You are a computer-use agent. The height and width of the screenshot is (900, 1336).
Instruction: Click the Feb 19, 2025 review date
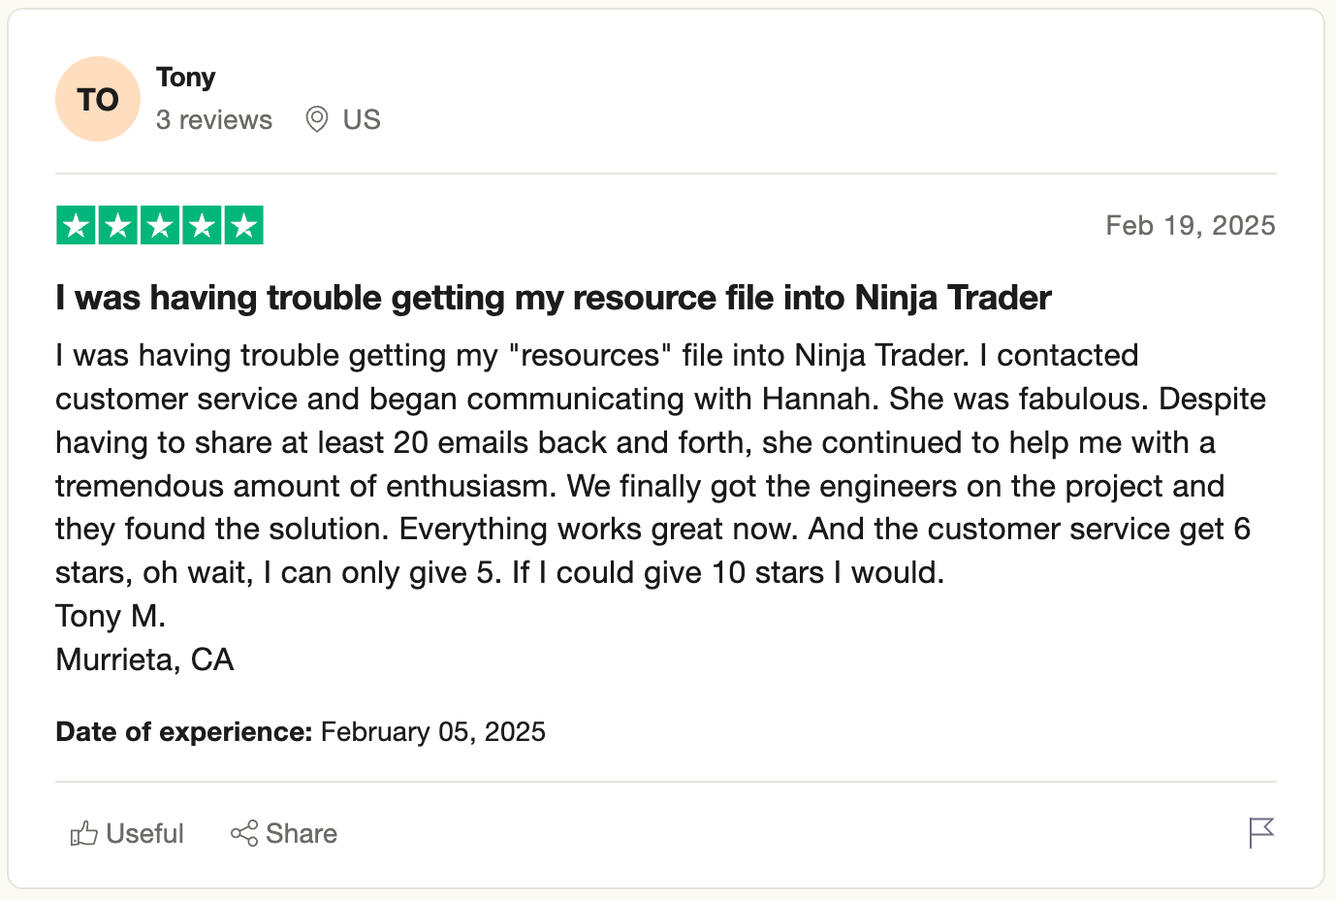1190,225
